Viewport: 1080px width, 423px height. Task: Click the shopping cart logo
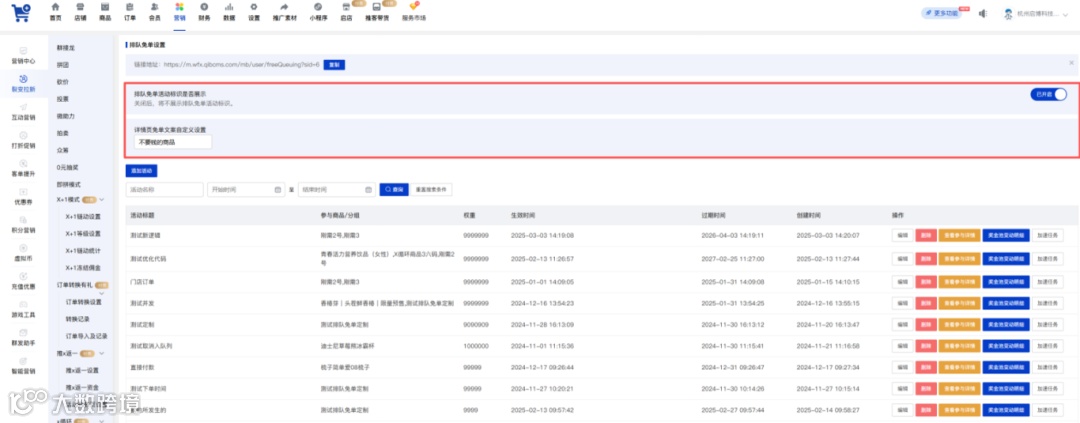21,12
